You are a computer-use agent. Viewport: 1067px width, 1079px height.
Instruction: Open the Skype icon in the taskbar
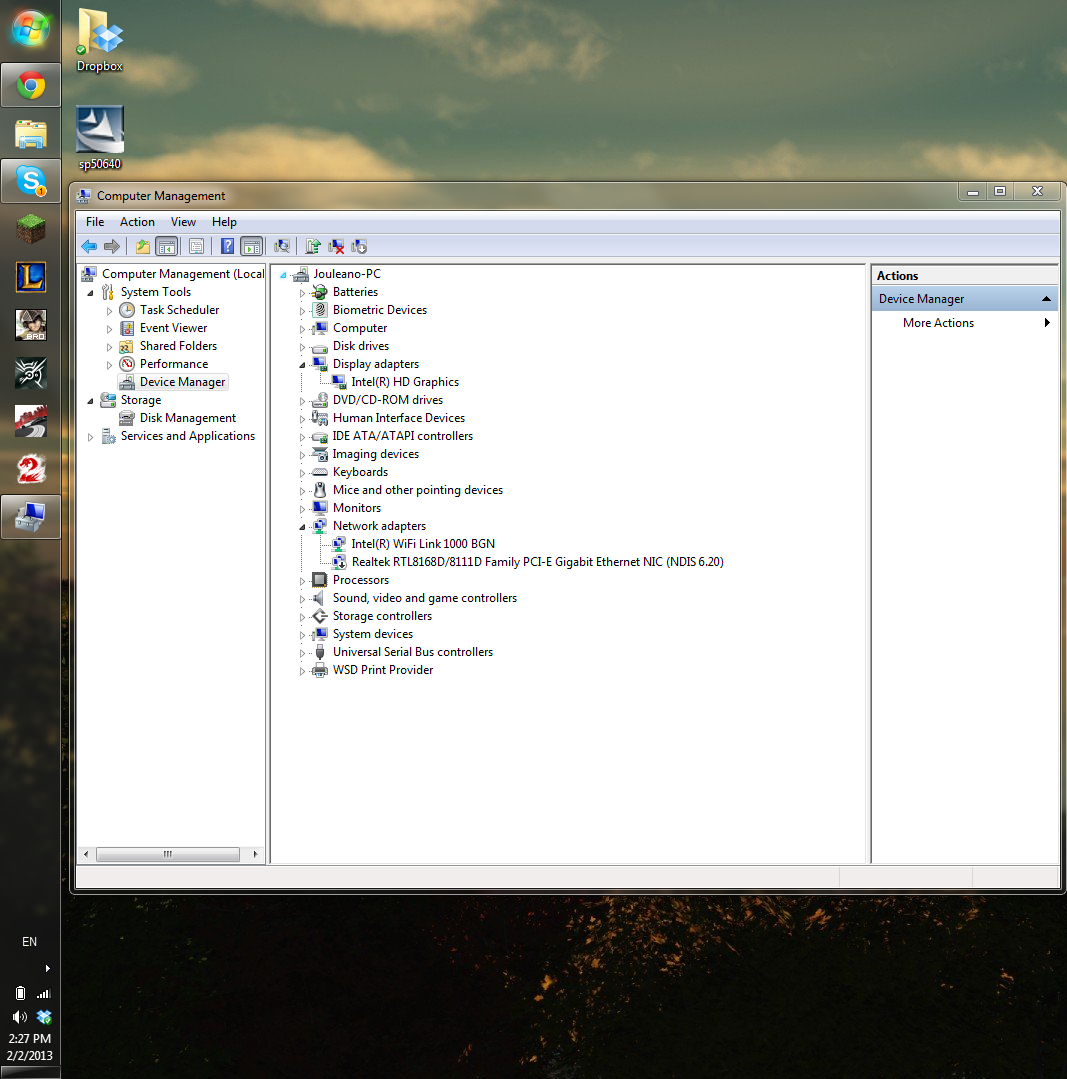(x=31, y=181)
